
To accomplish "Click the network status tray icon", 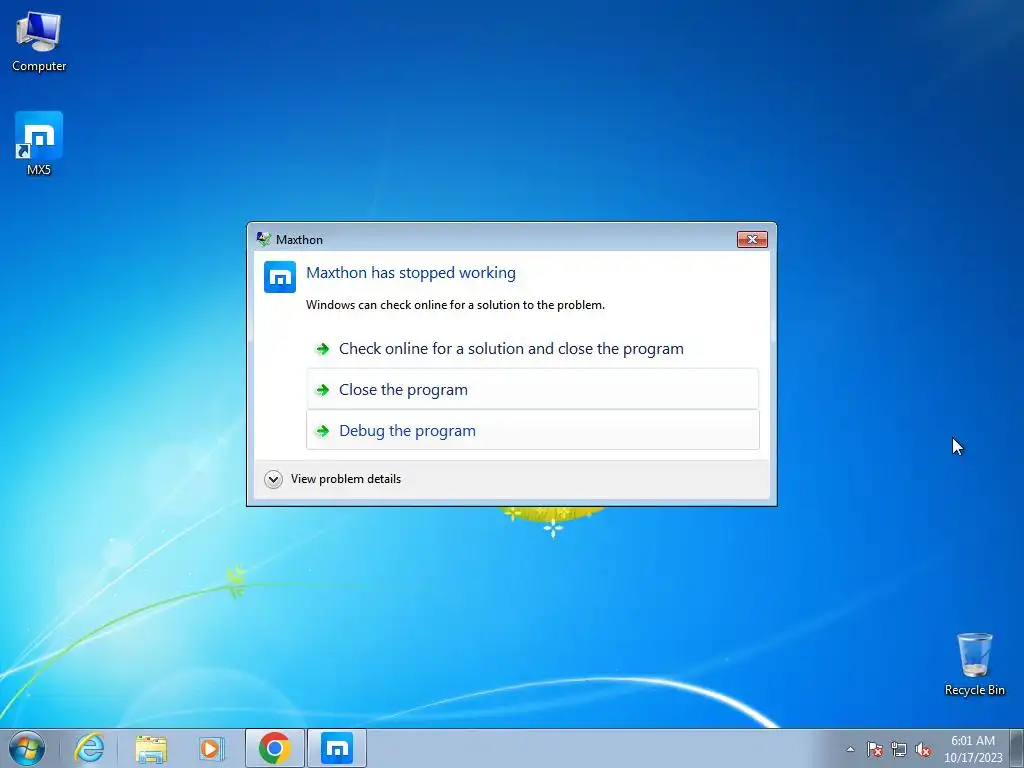I will [x=899, y=749].
